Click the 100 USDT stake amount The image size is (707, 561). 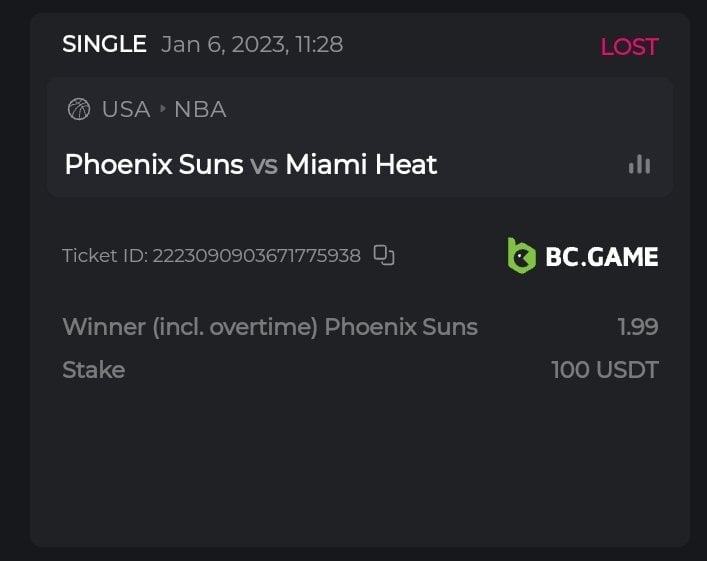[x=605, y=370]
